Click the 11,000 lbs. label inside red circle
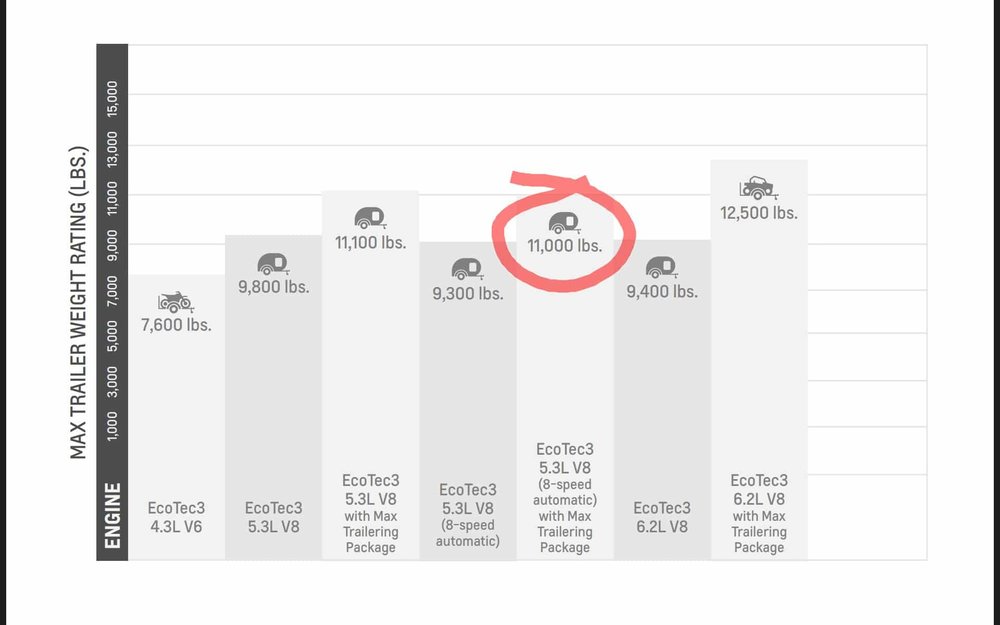 click(565, 246)
